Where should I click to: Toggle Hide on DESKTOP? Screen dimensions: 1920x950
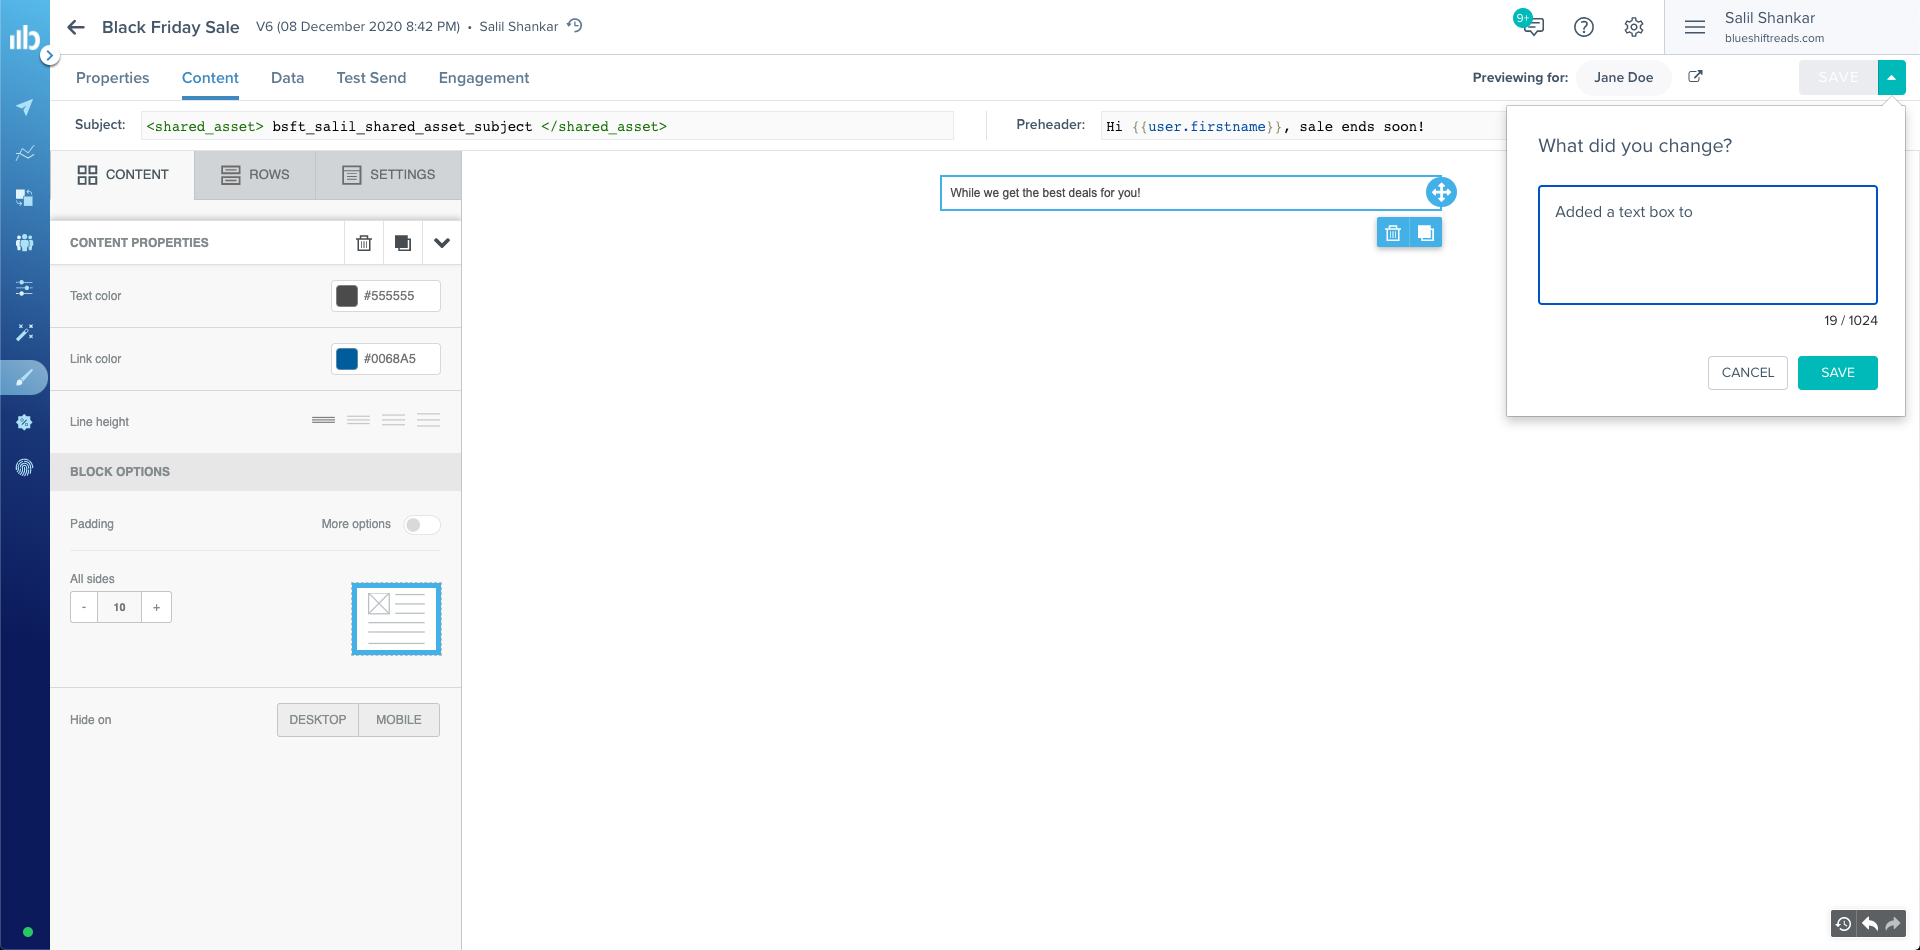pos(318,720)
